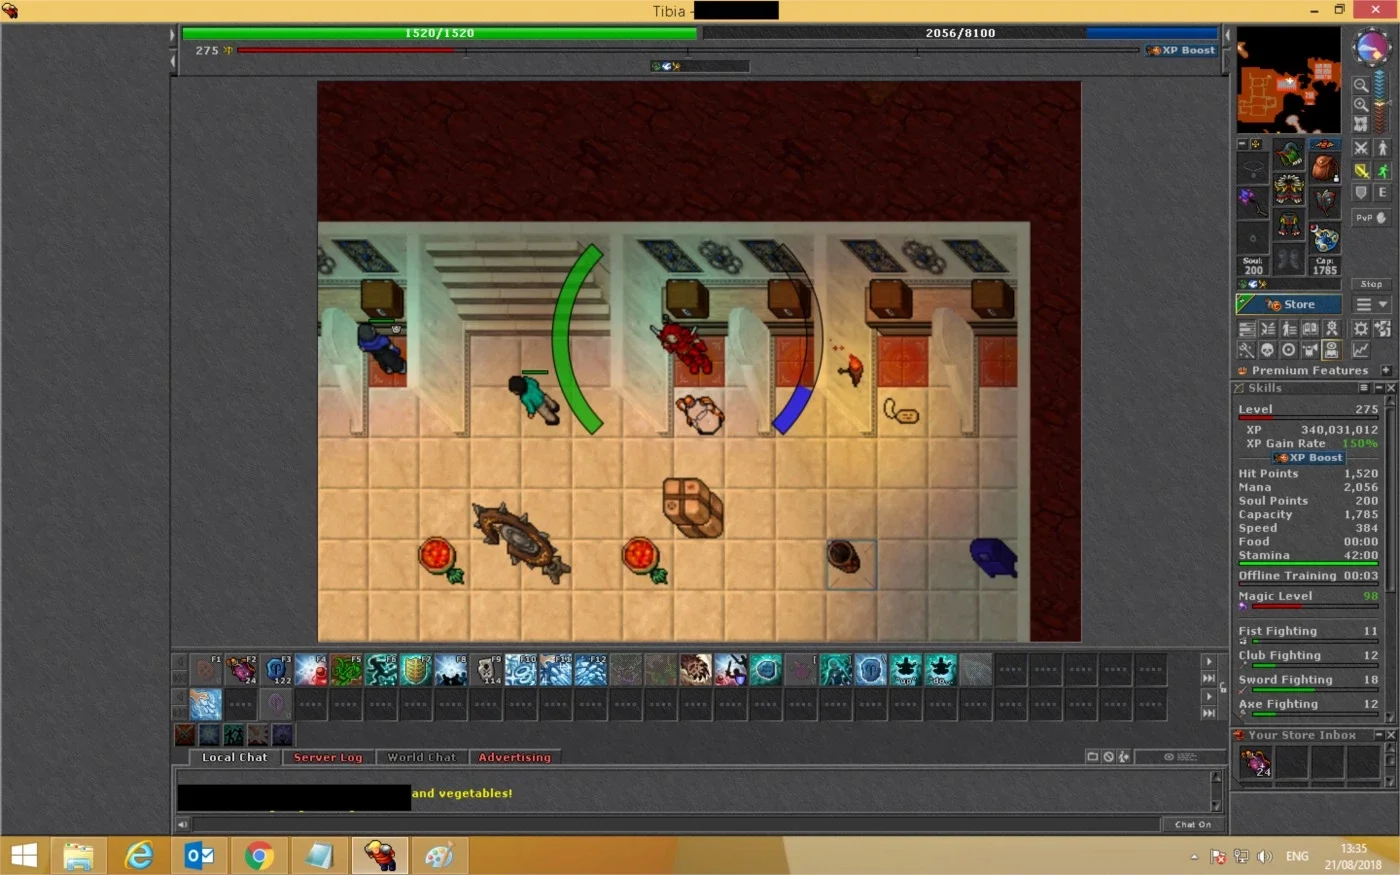
Task: Click the green health bar 1520/1520
Action: (439, 33)
